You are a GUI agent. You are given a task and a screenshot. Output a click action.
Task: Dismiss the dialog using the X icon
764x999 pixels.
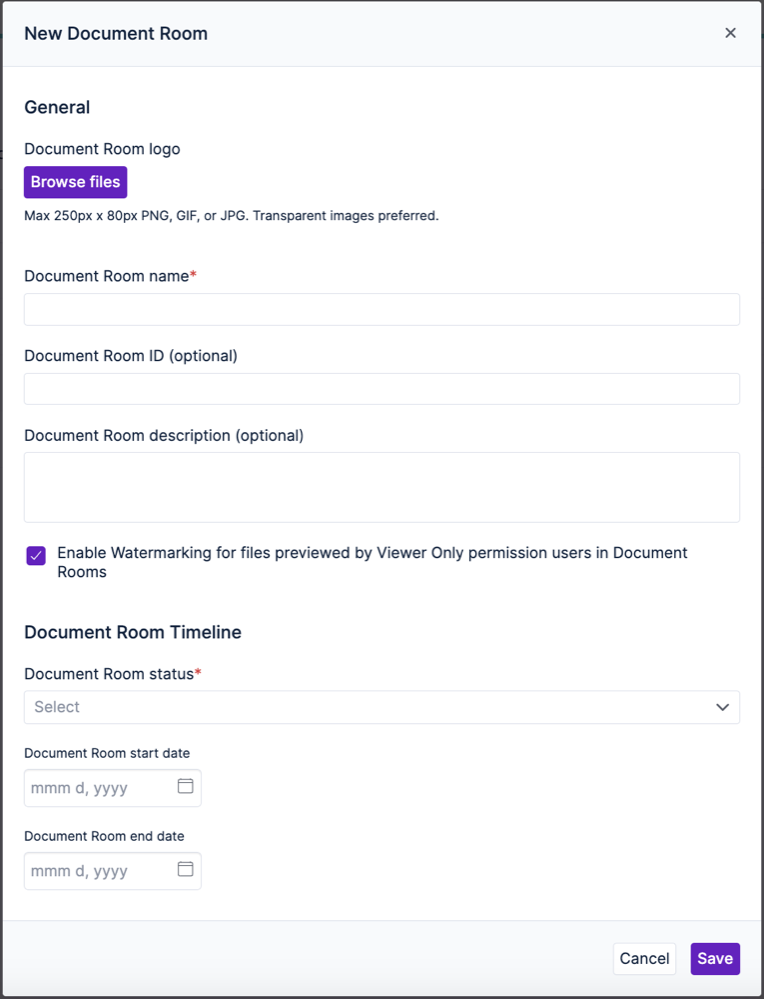pyautogui.click(x=730, y=32)
